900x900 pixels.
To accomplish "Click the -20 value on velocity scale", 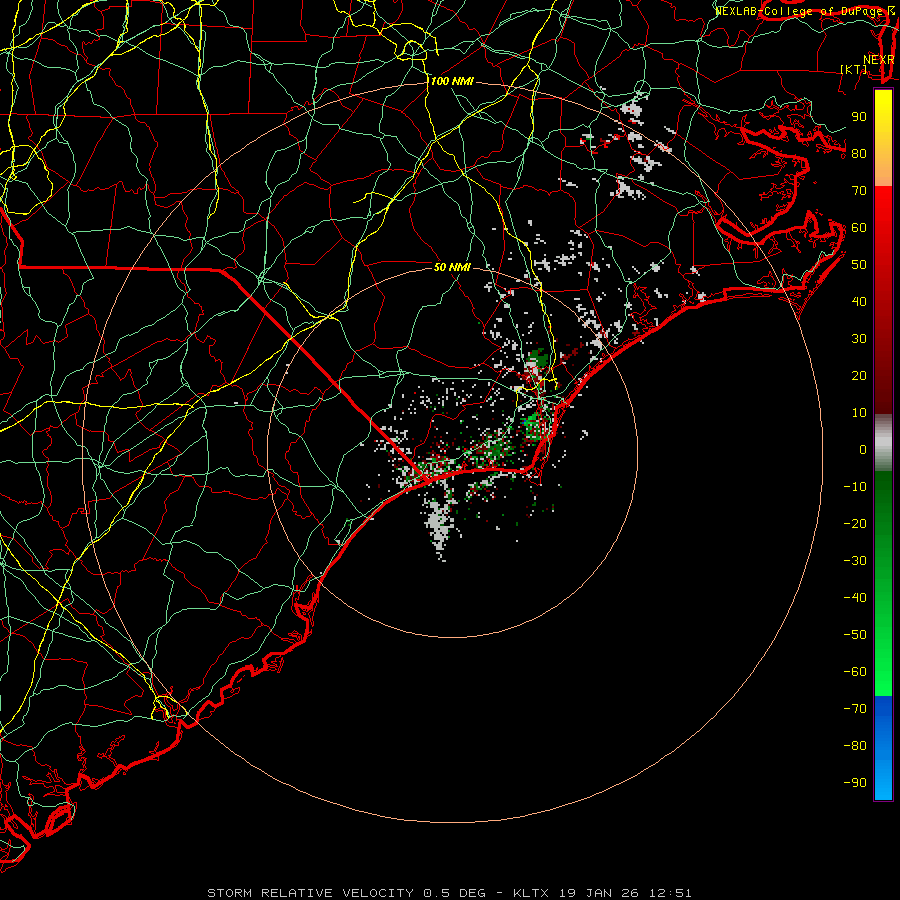I will (x=855, y=524).
